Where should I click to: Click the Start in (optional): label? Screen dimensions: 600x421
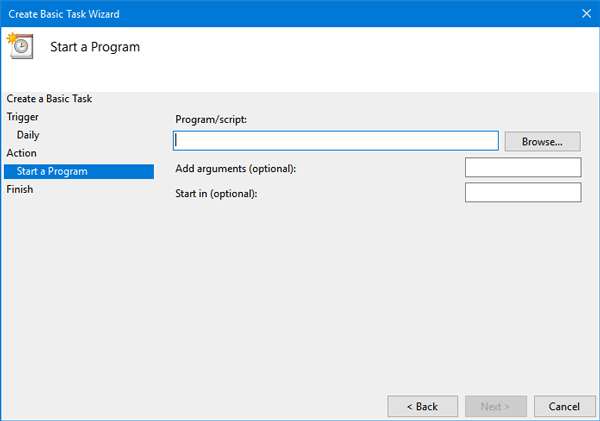point(216,194)
